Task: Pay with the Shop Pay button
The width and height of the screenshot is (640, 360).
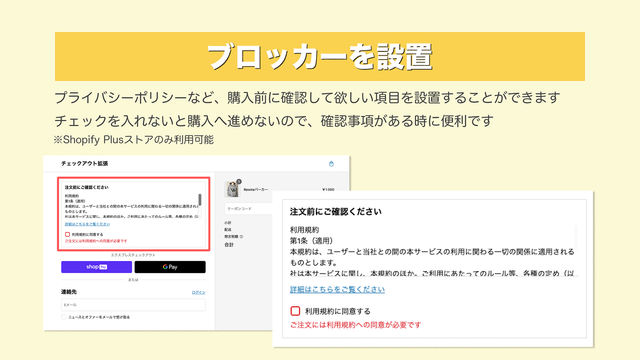Action: (x=96, y=267)
